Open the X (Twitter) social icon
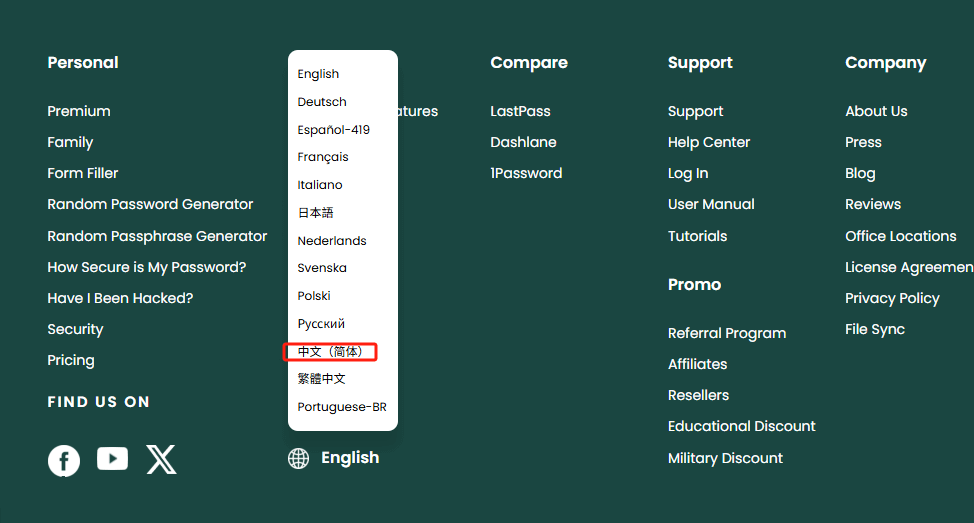The height and width of the screenshot is (523, 974). tap(161, 459)
